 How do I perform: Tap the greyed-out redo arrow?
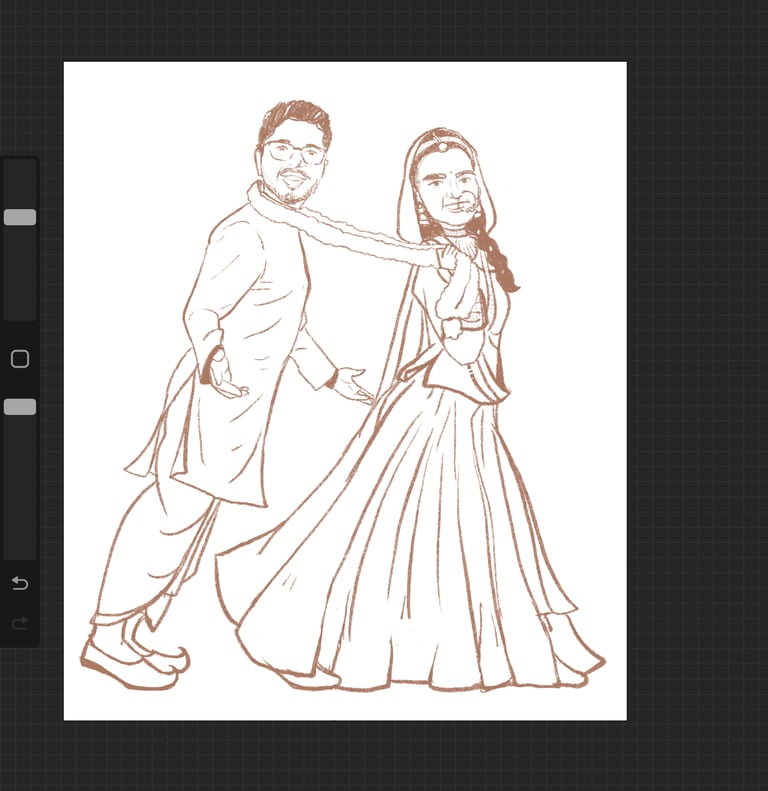19,624
